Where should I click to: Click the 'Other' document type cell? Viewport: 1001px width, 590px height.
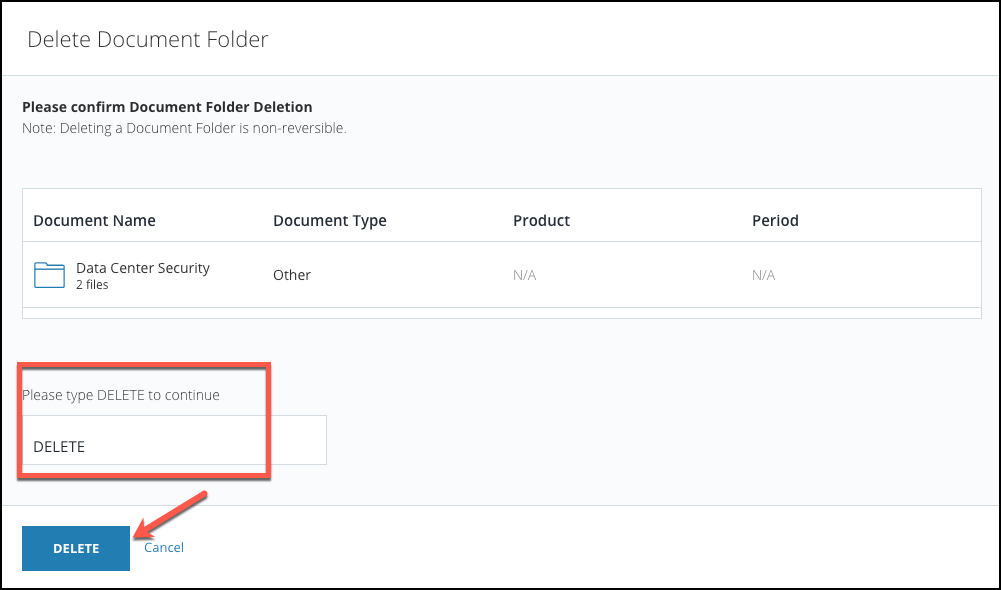click(x=292, y=275)
